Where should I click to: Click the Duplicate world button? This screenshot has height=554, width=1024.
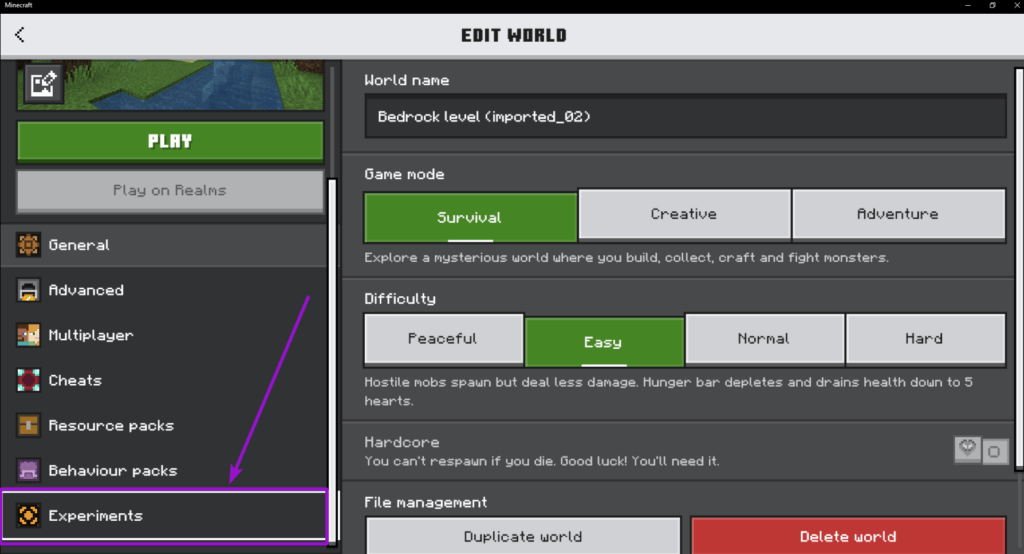522,536
